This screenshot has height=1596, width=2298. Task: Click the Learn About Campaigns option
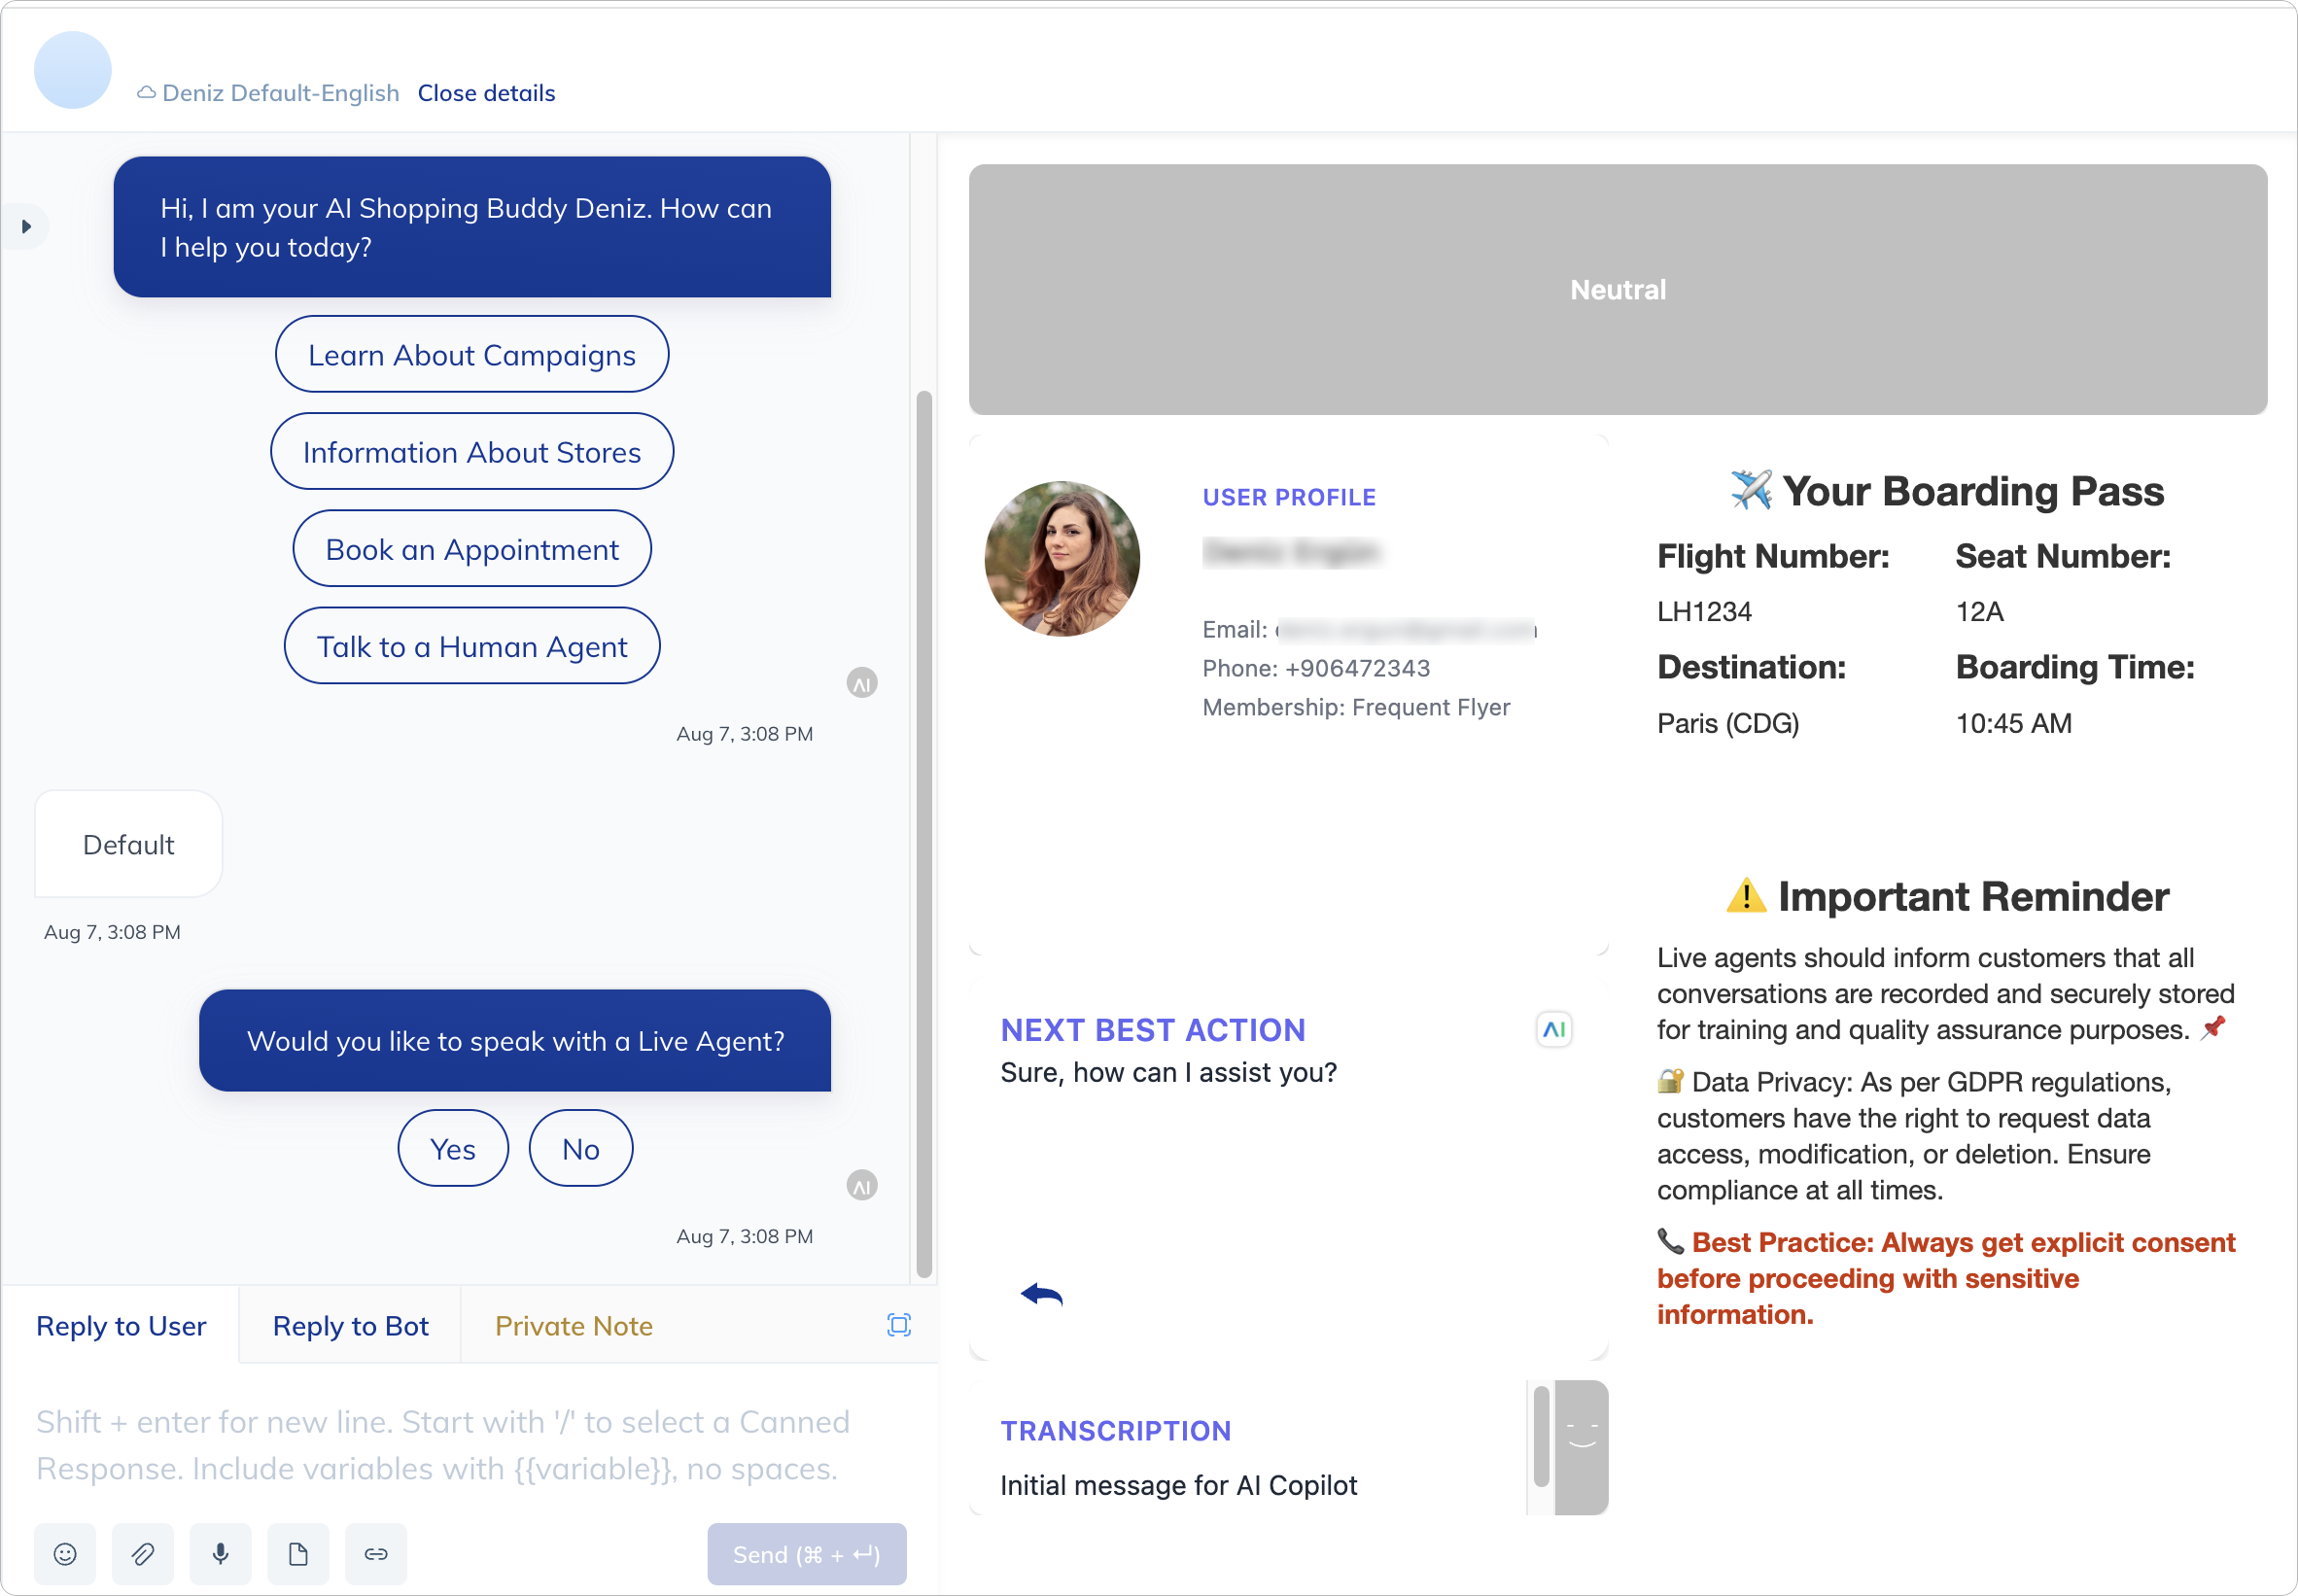[472, 355]
